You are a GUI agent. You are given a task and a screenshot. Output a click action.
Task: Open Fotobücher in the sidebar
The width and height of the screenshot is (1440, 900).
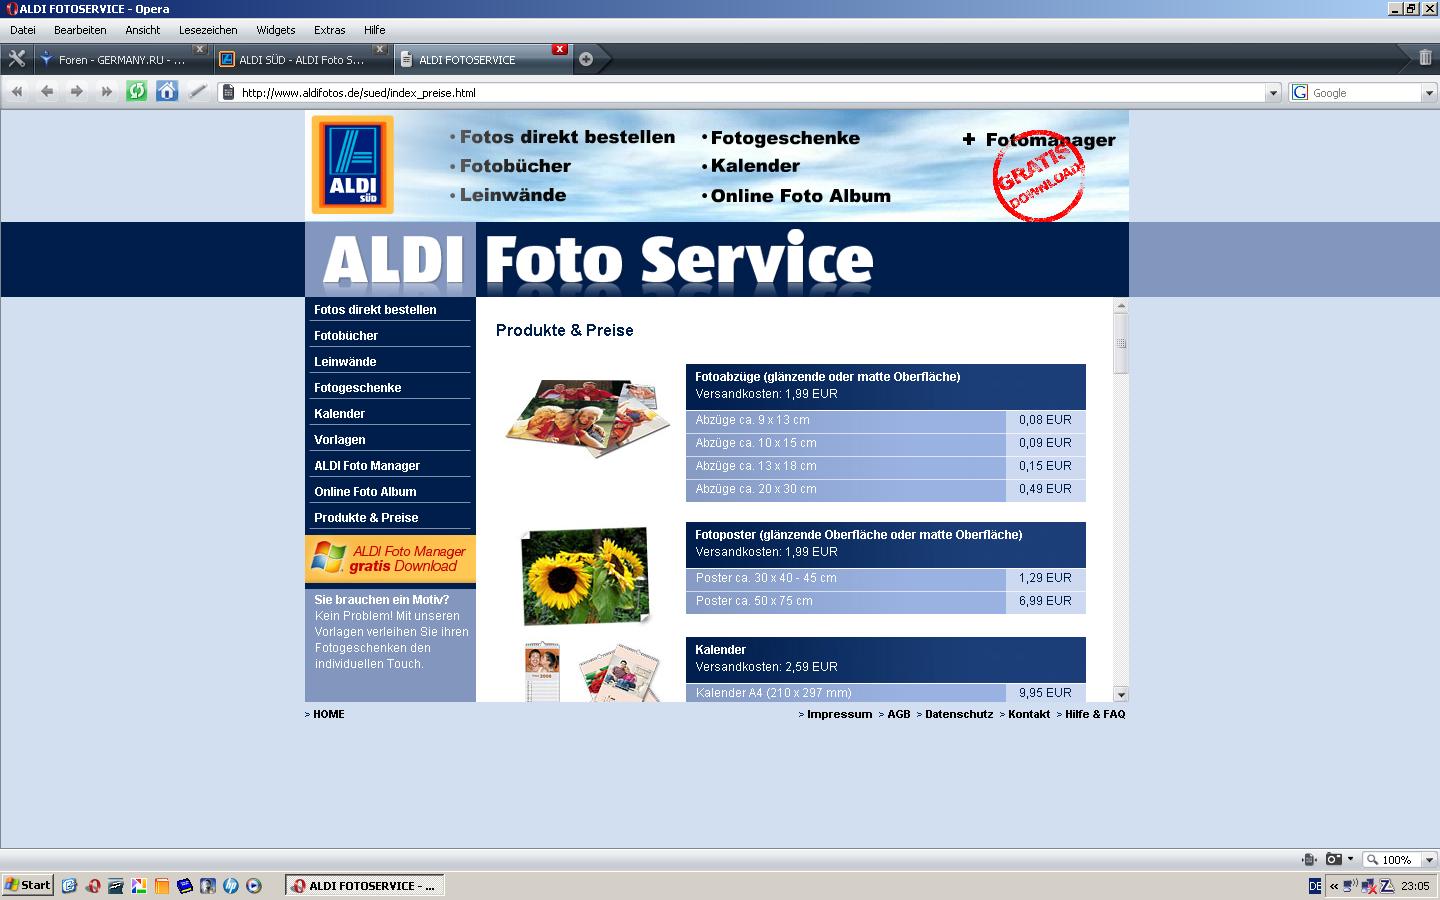[x=346, y=336]
